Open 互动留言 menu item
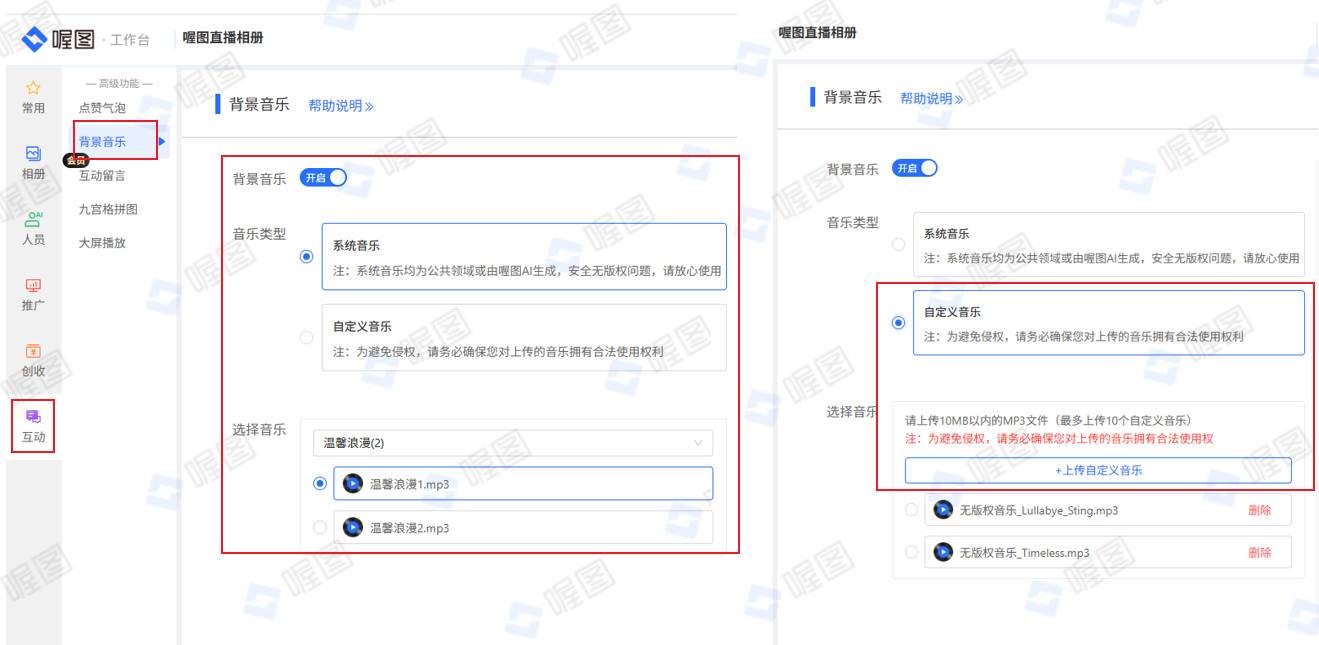Image resolution: width=1319 pixels, height=645 pixels. 102,176
